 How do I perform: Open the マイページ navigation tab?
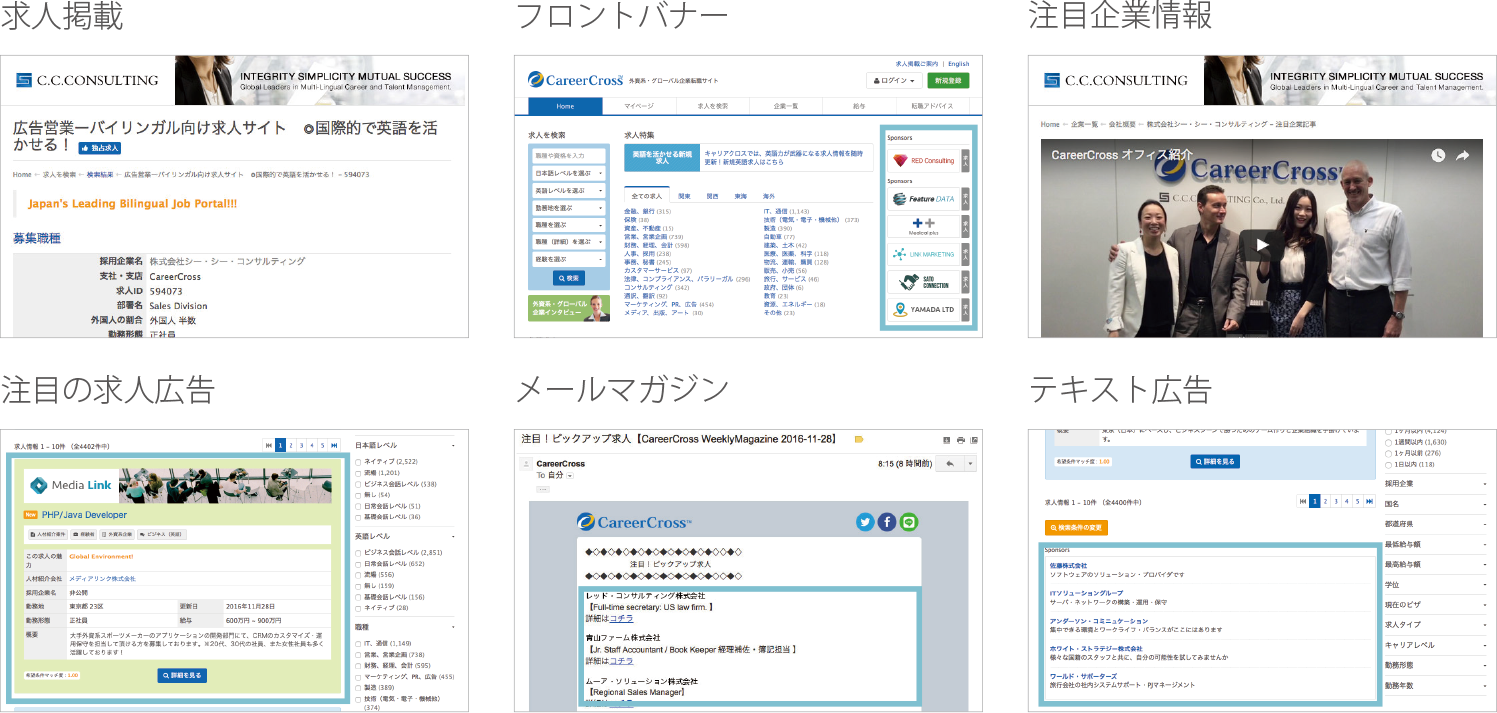tap(639, 106)
